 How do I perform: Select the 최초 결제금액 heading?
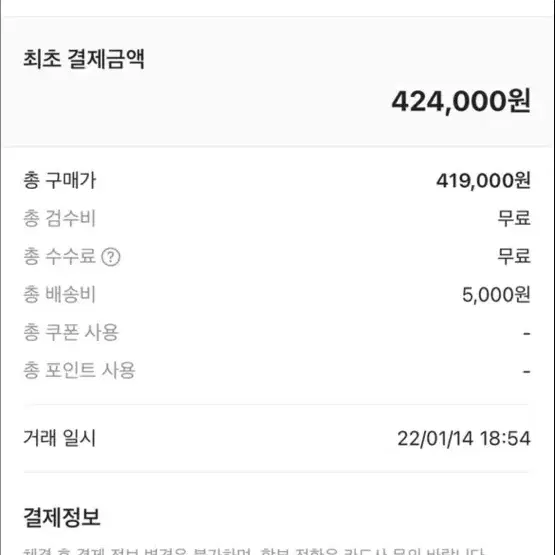coord(84,59)
